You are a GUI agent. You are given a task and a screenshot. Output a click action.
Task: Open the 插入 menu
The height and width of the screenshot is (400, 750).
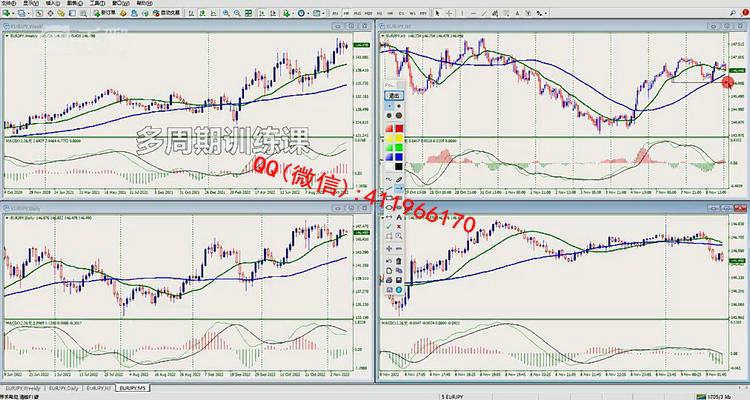coord(53,3)
